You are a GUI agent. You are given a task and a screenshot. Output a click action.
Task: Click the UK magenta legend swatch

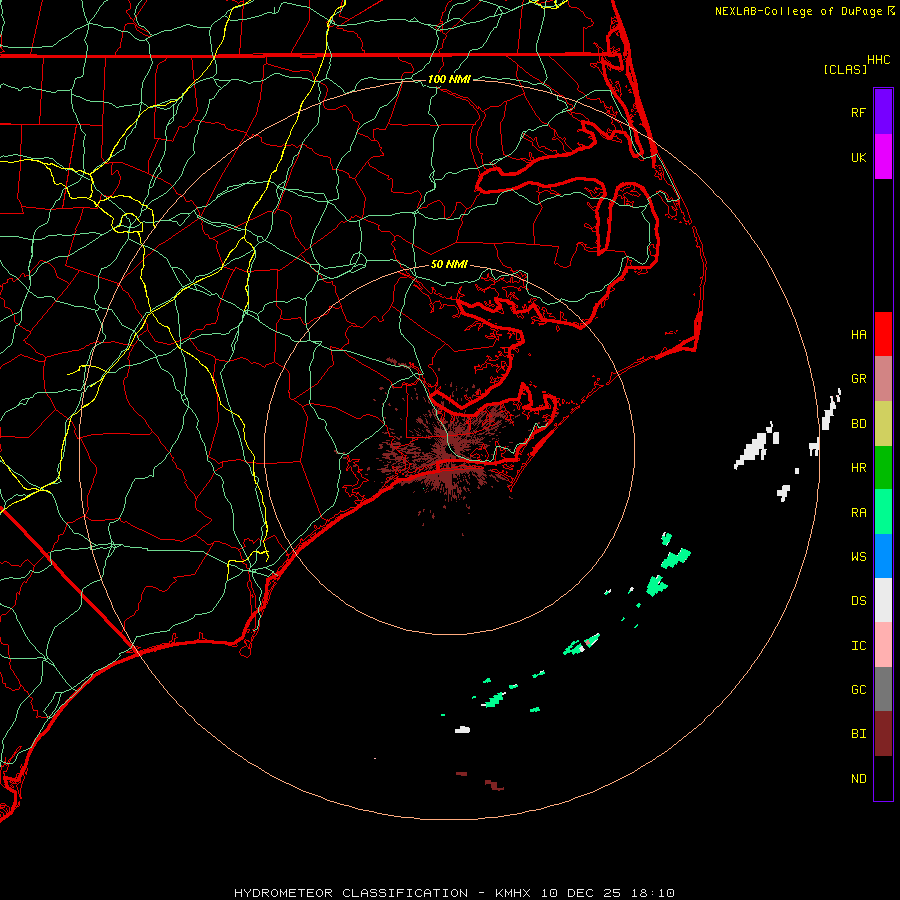click(883, 157)
